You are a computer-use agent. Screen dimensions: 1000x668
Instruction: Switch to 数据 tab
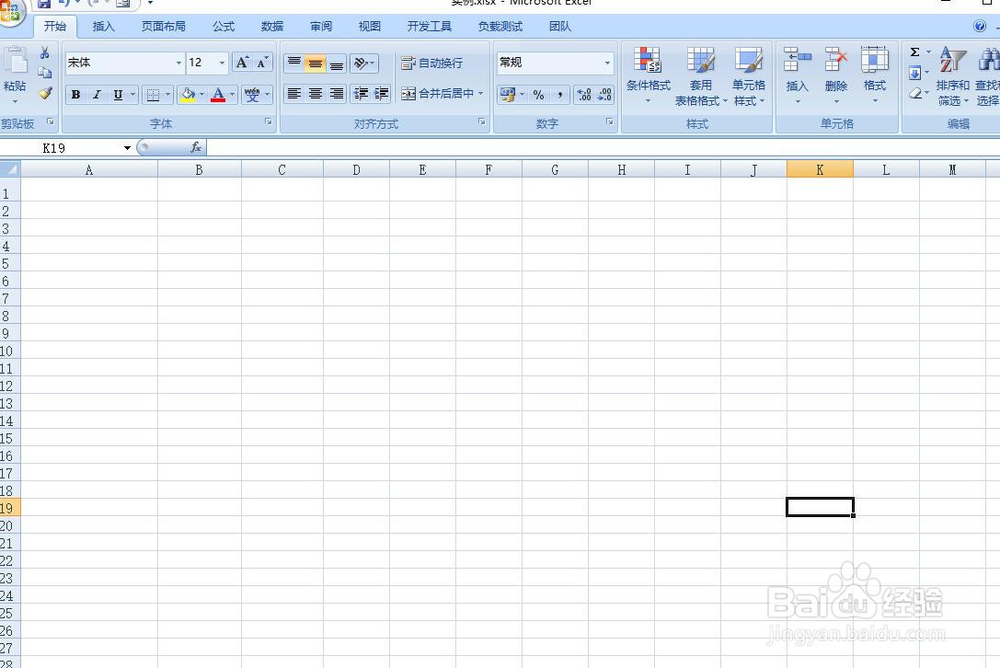click(x=272, y=26)
